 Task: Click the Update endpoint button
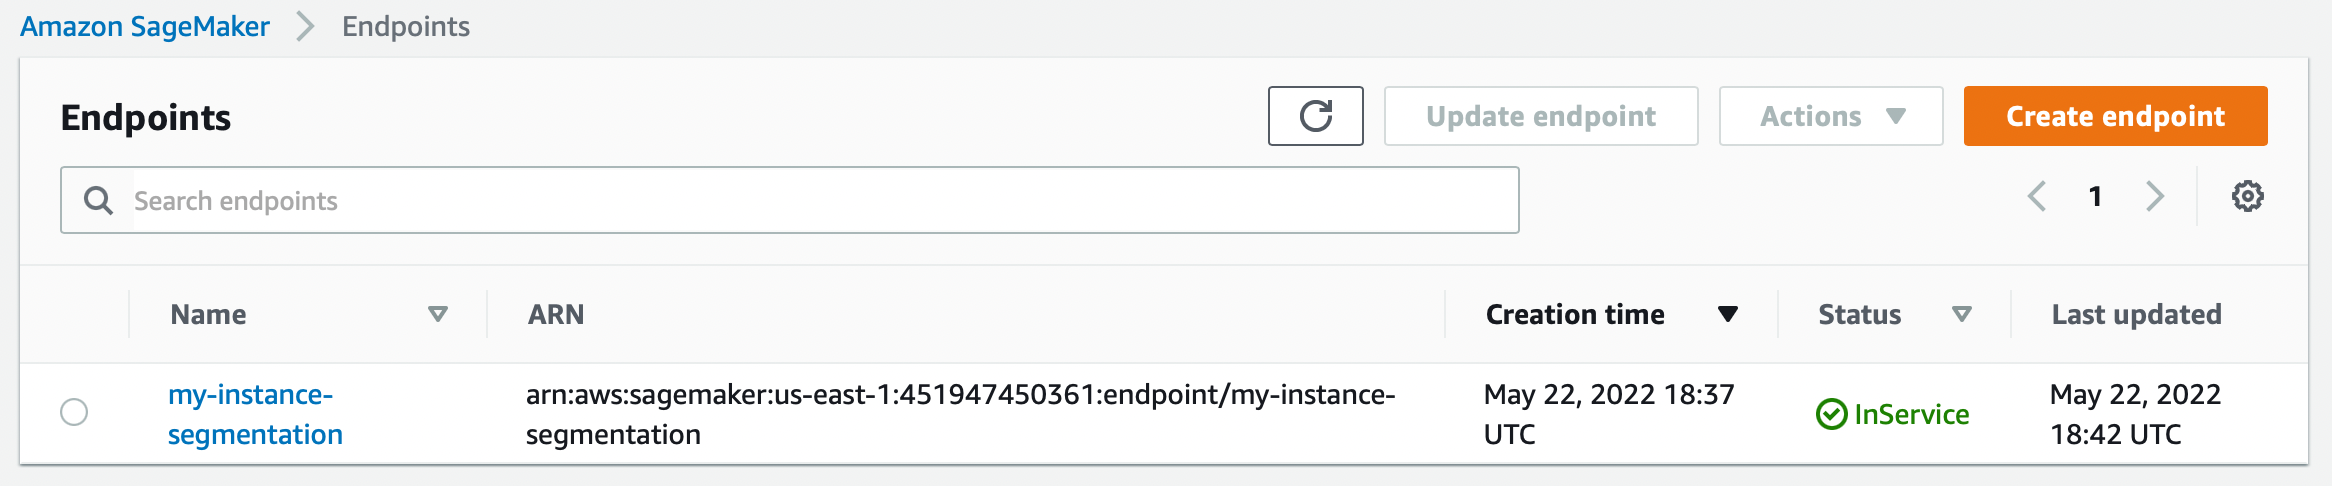click(1541, 116)
